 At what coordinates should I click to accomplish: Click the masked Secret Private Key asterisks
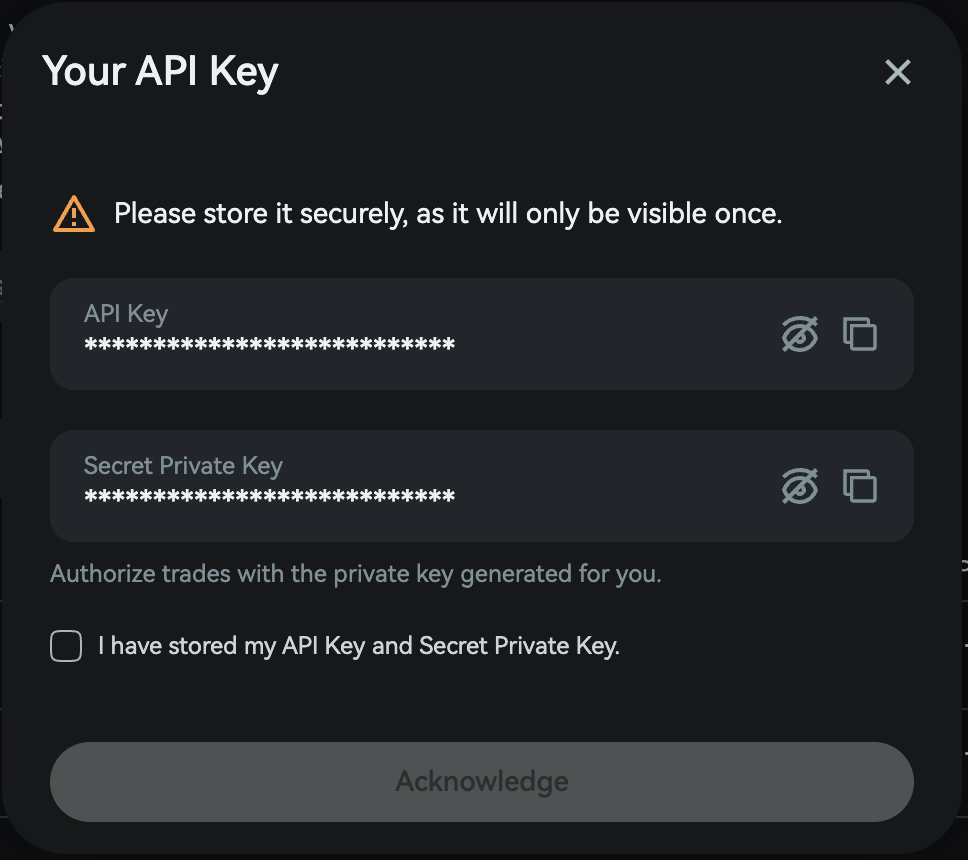point(269,498)
